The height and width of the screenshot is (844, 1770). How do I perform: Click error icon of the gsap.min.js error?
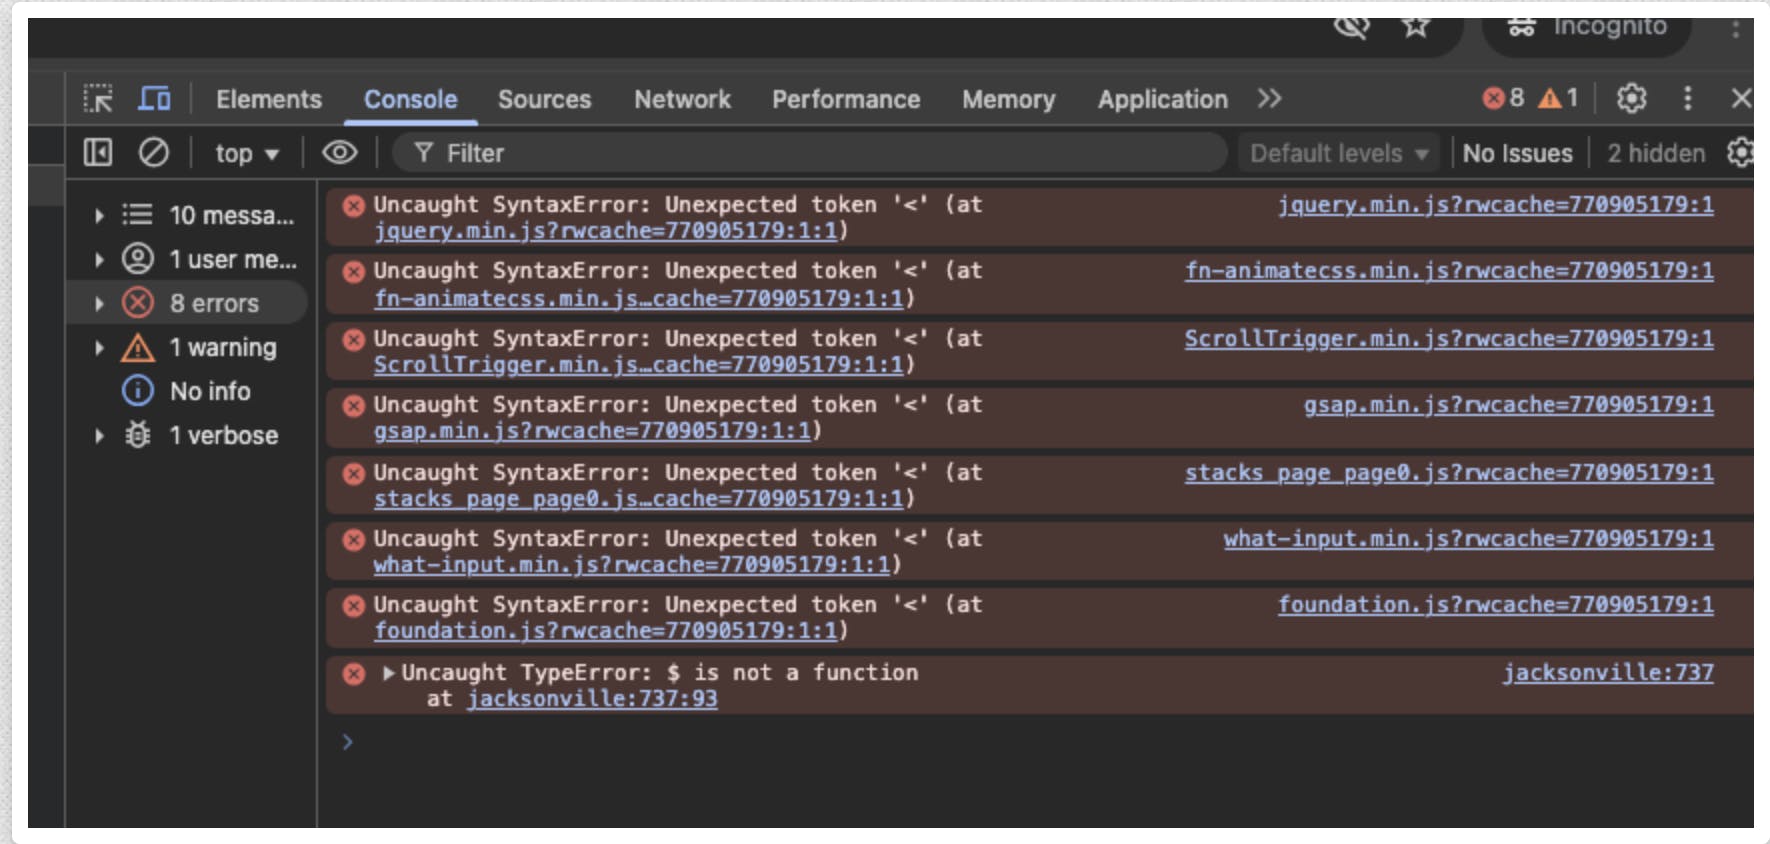(353, 406)
